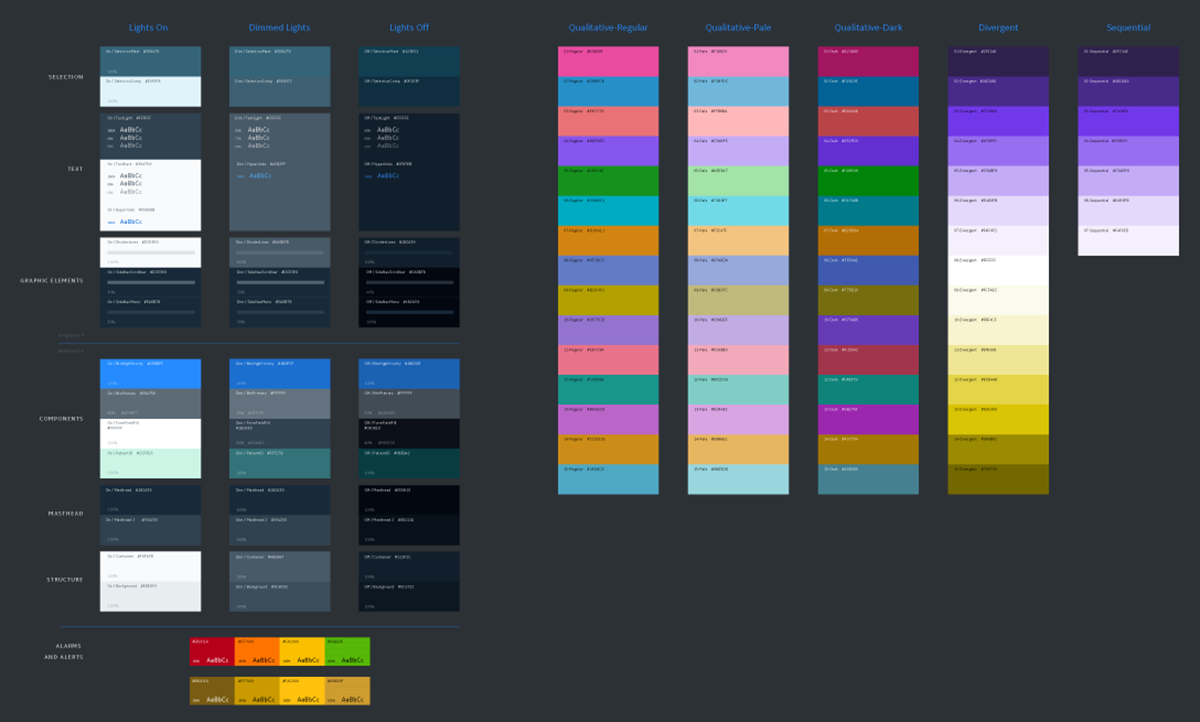Pick the 07 Sequential palest lavender swatch

(x=1128, y=241)
